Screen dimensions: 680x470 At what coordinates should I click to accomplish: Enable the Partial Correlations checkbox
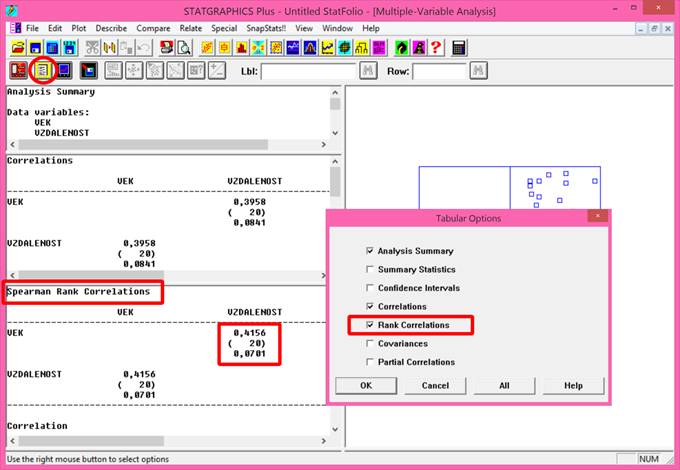369,362
